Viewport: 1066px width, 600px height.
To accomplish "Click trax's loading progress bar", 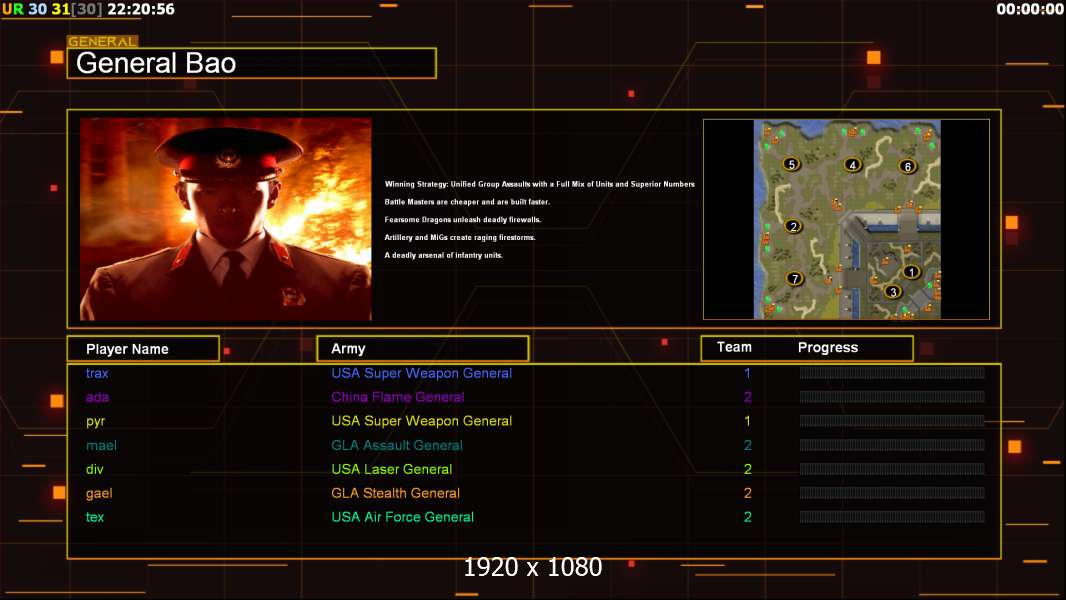I will click(892, 372).
